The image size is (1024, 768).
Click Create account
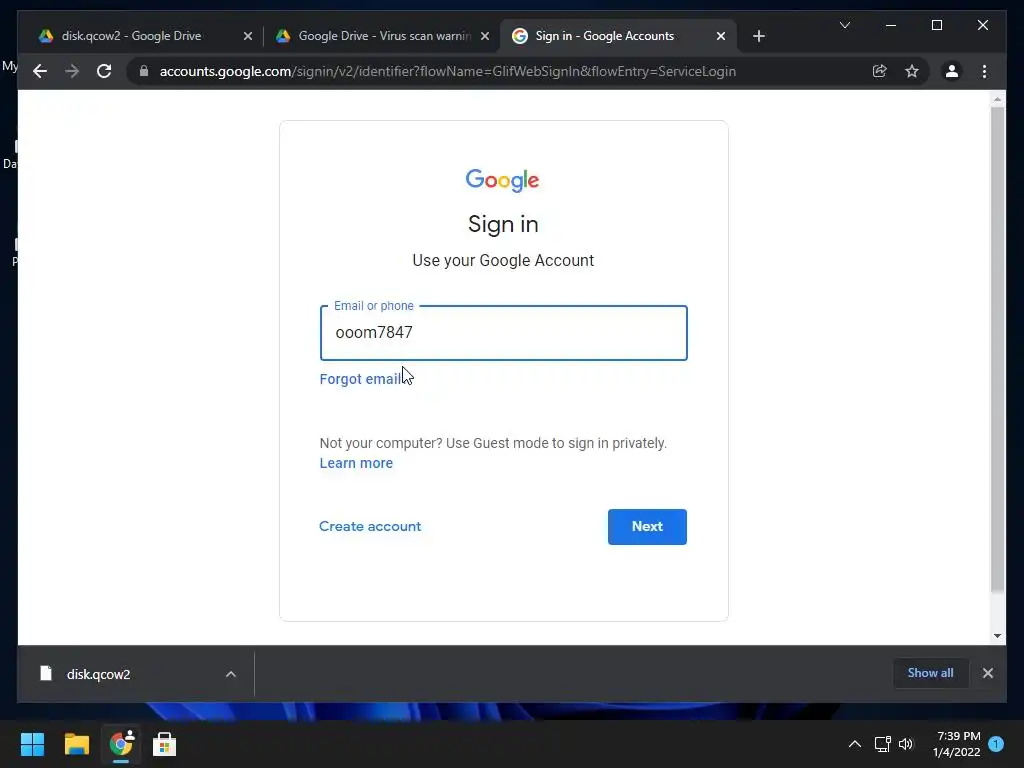[370, 526]
